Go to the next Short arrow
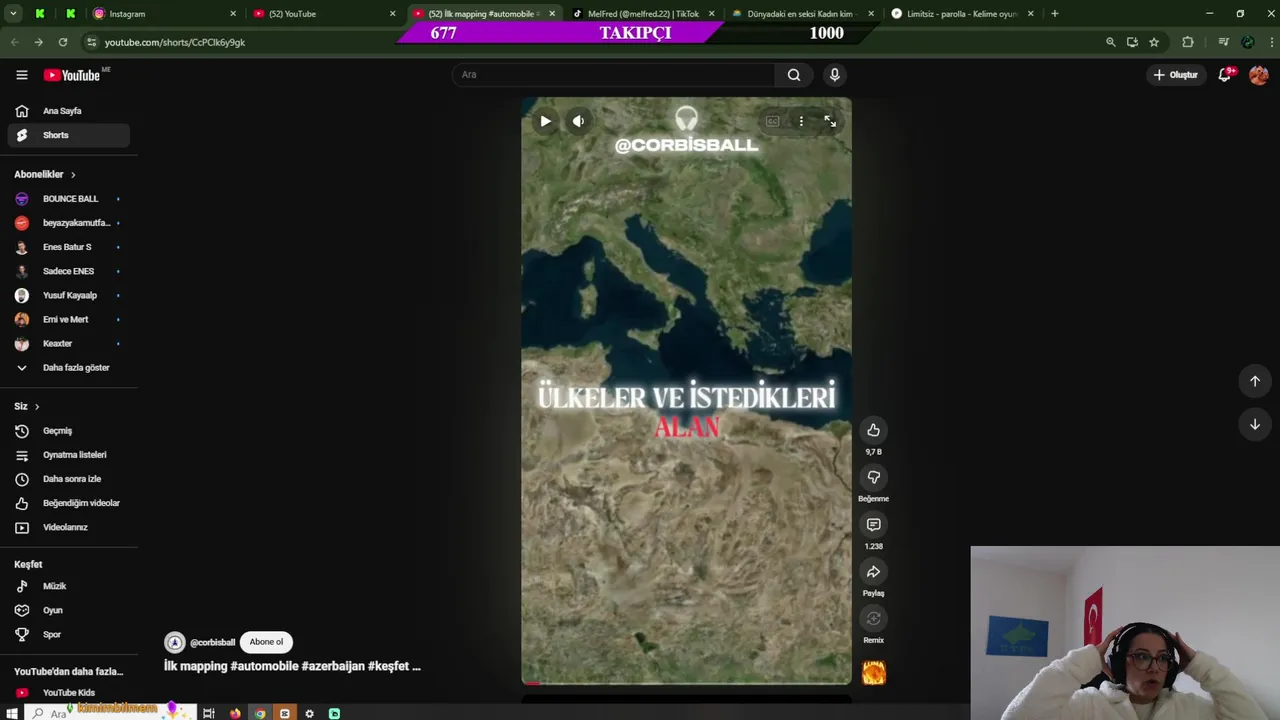 [1255, 424]
